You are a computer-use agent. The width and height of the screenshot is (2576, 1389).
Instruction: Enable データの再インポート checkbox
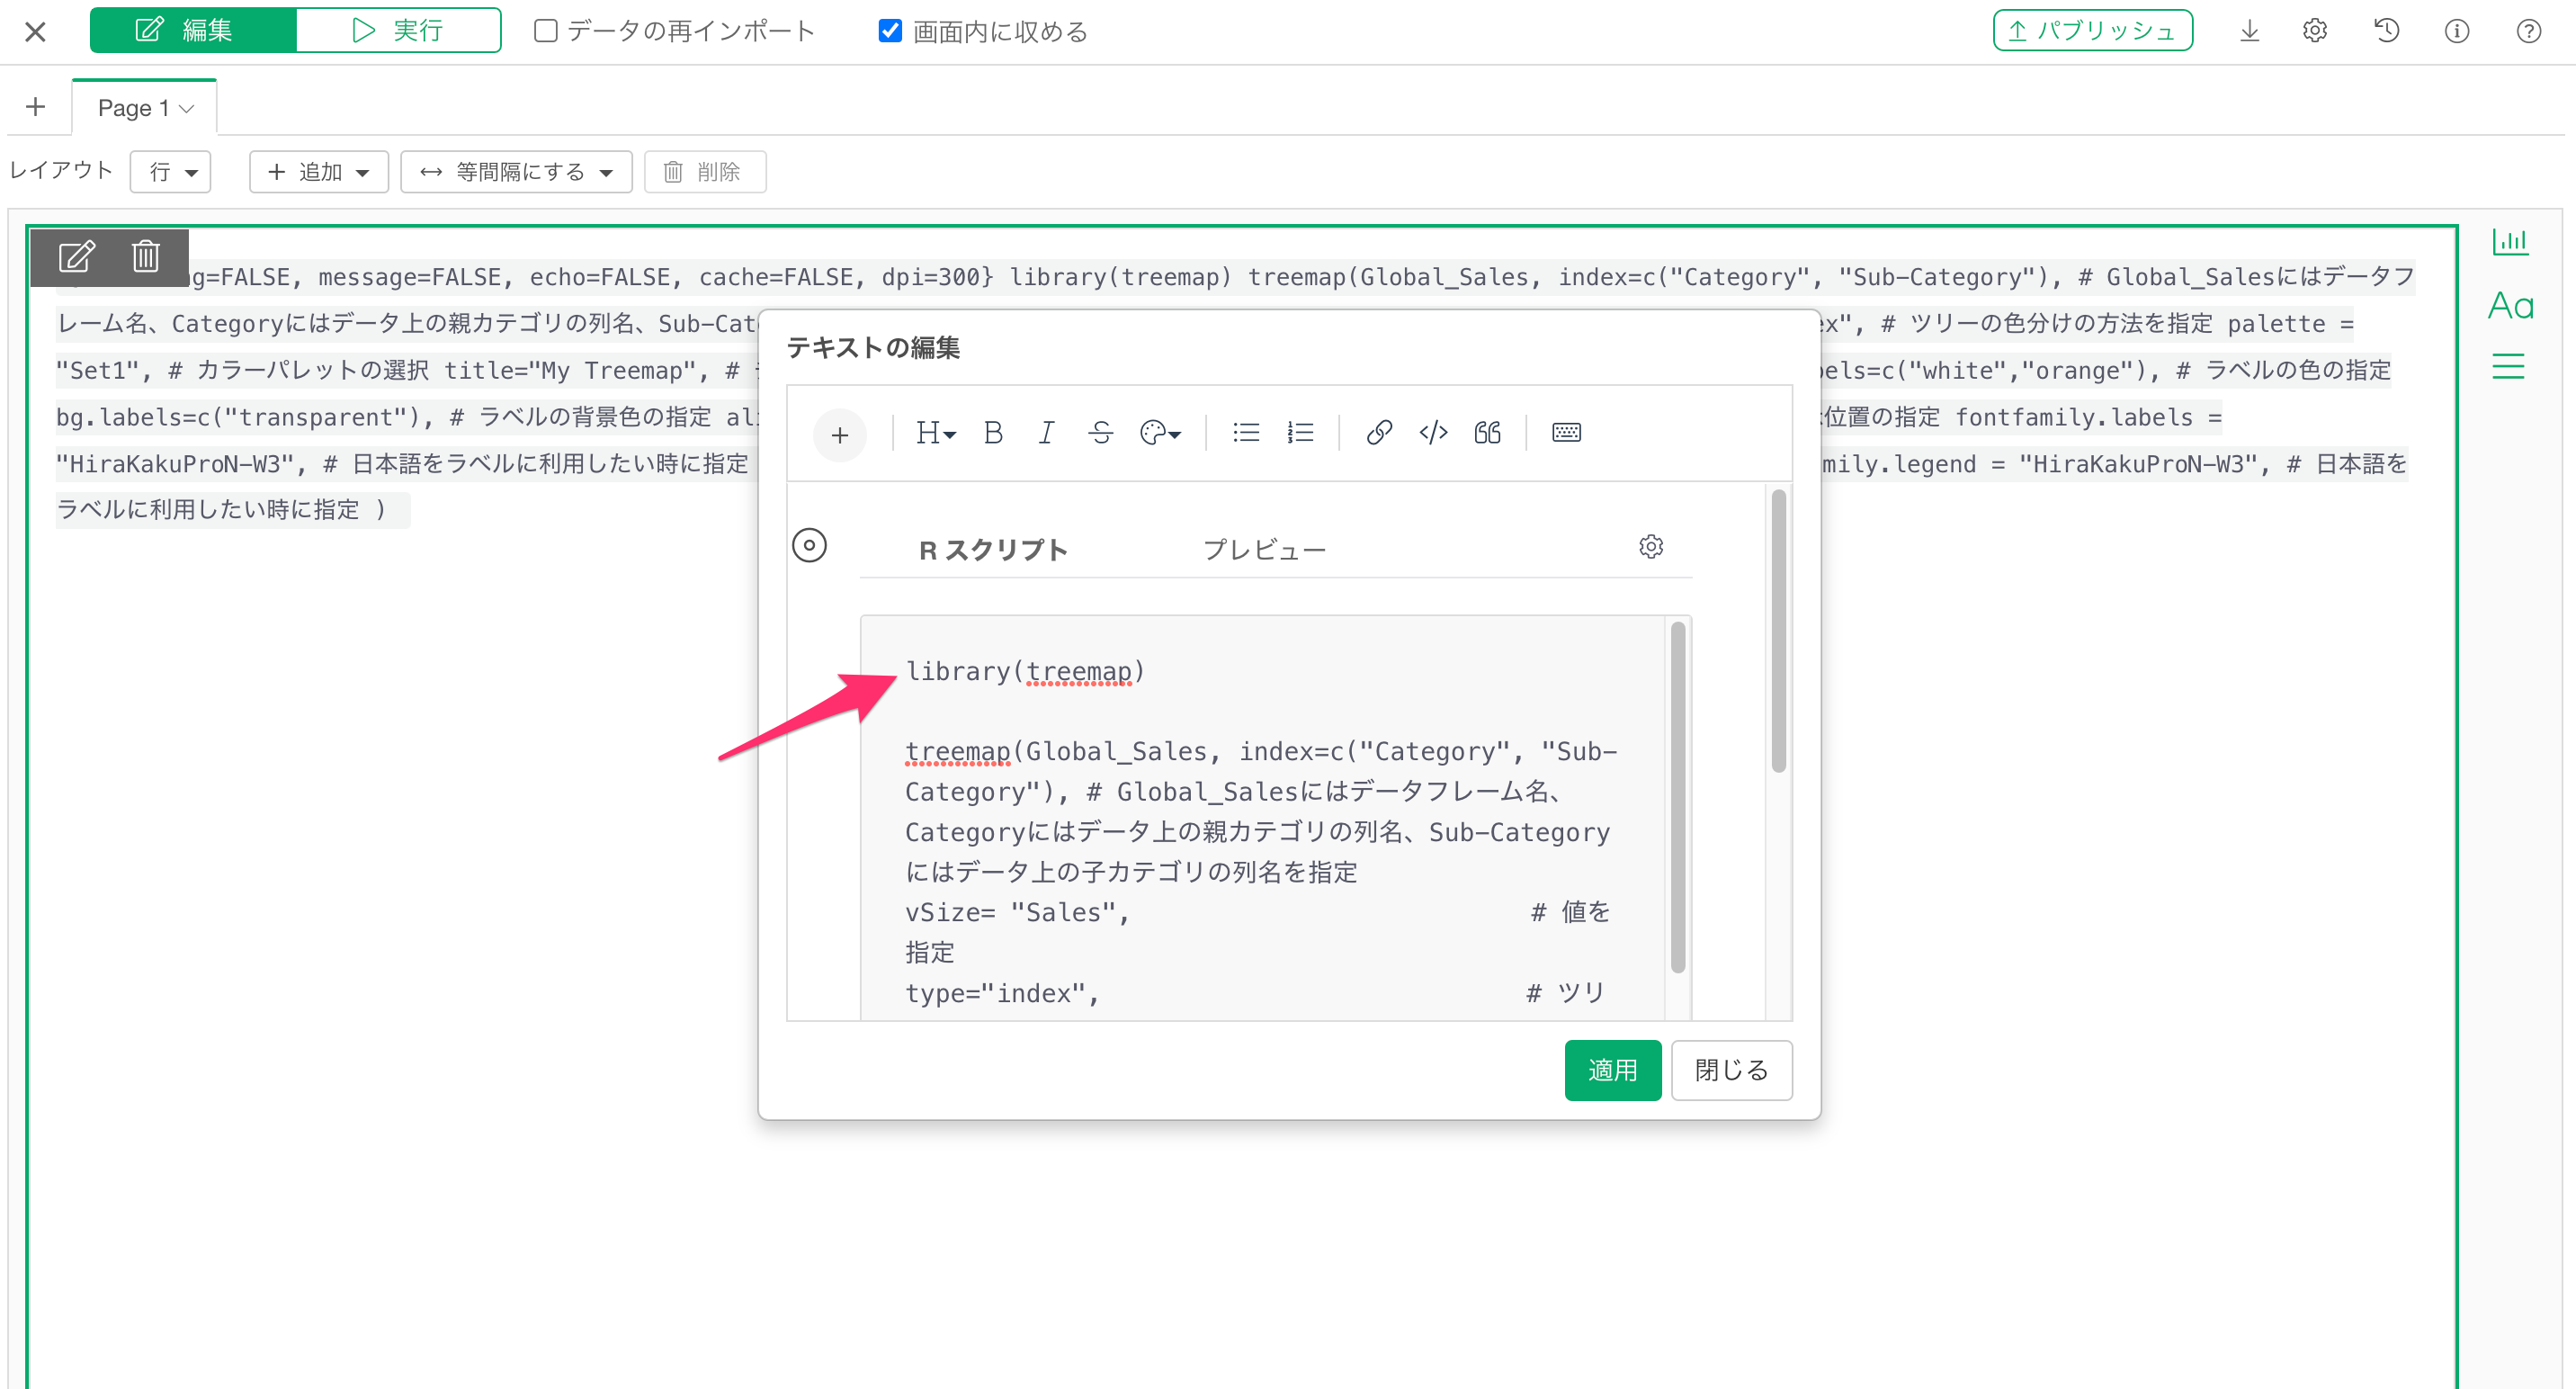(x=546, y=31)
